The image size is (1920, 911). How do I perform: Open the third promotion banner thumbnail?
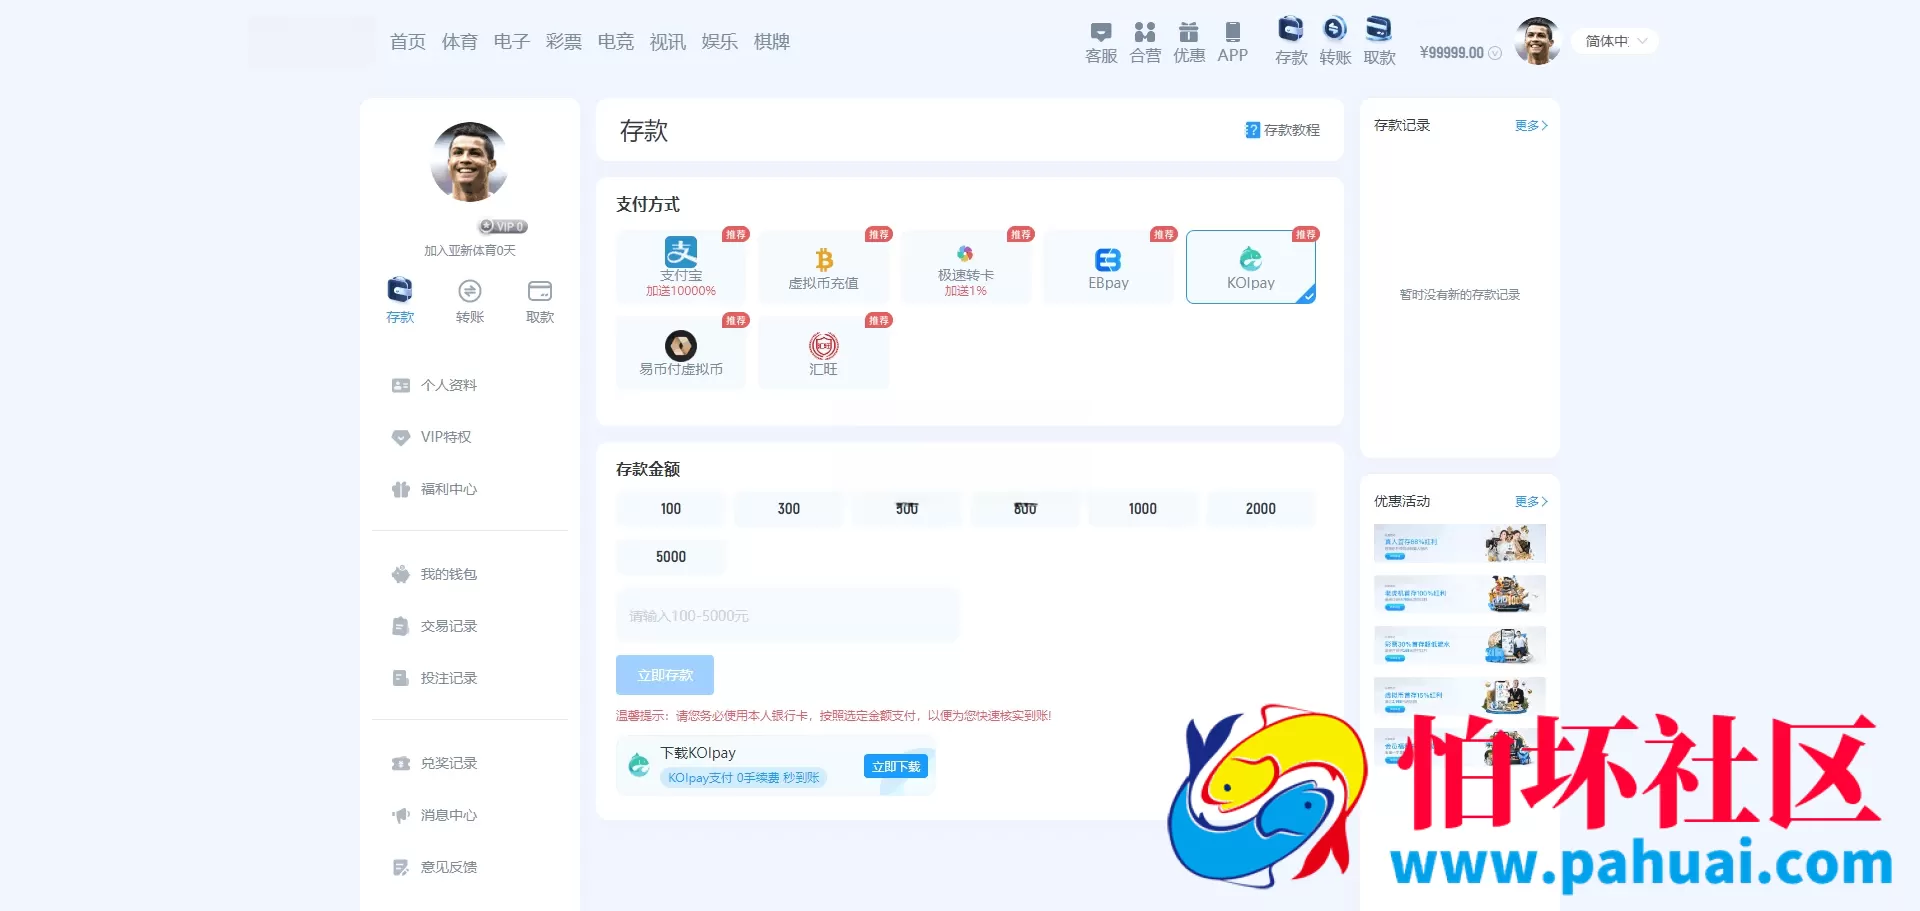tap(1460, 645)
